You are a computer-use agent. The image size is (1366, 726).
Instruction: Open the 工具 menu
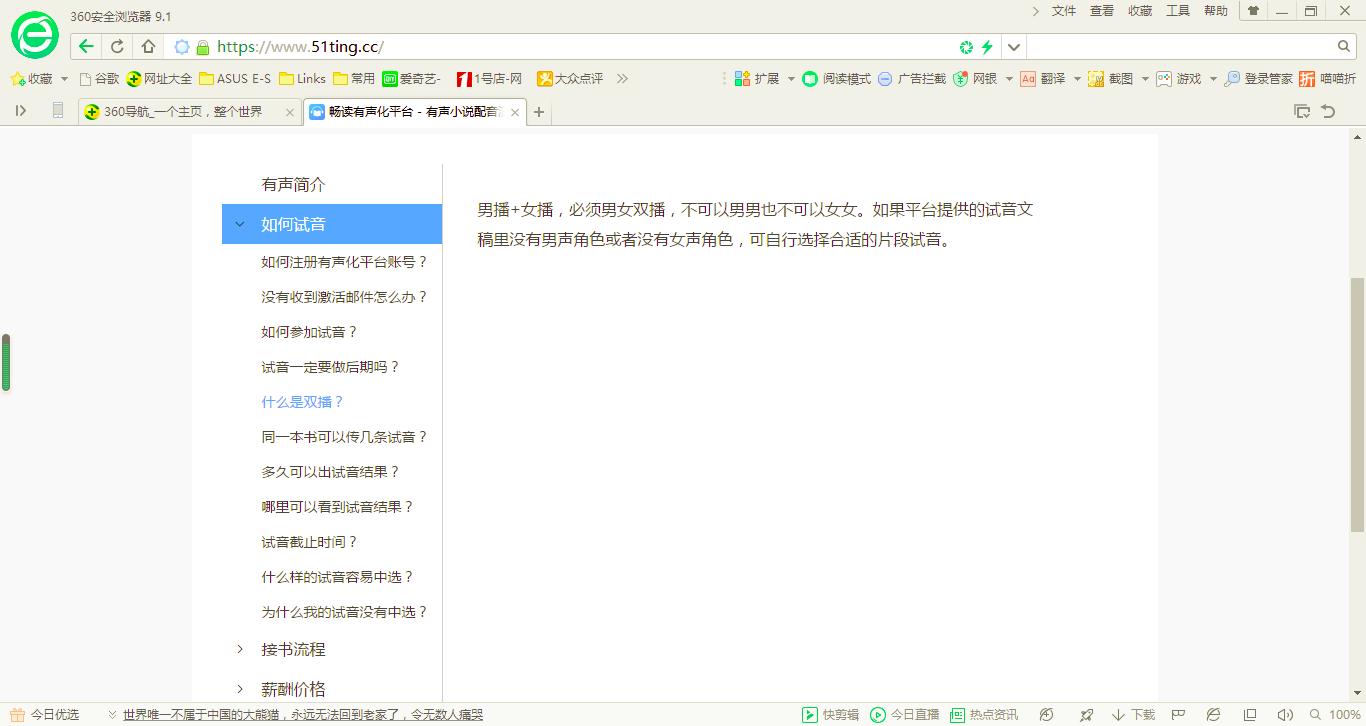pyautogui.click(x=1177, y=11)
